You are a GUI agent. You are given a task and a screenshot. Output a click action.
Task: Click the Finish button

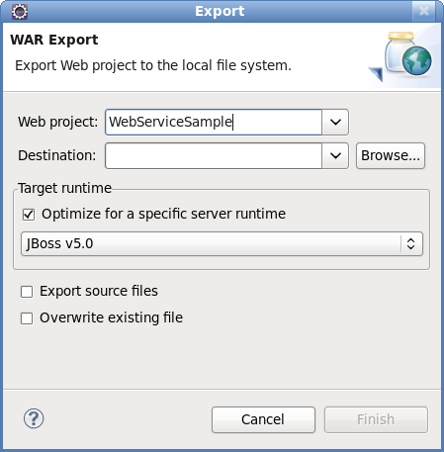point(376,420)
